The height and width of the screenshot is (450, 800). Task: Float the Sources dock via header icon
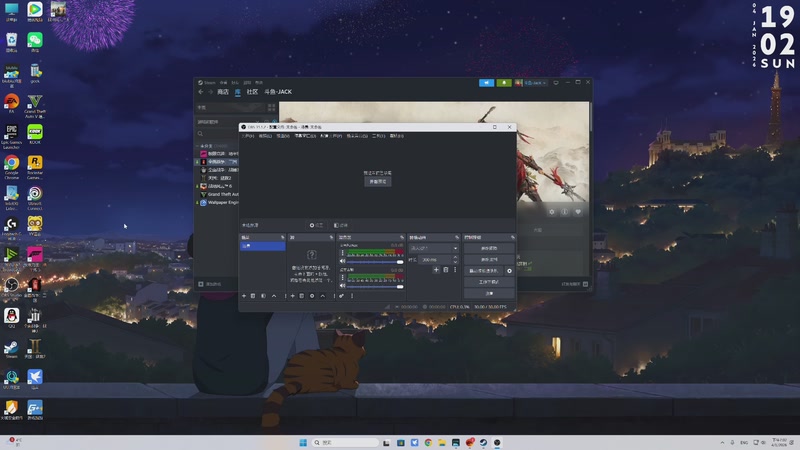332,237
